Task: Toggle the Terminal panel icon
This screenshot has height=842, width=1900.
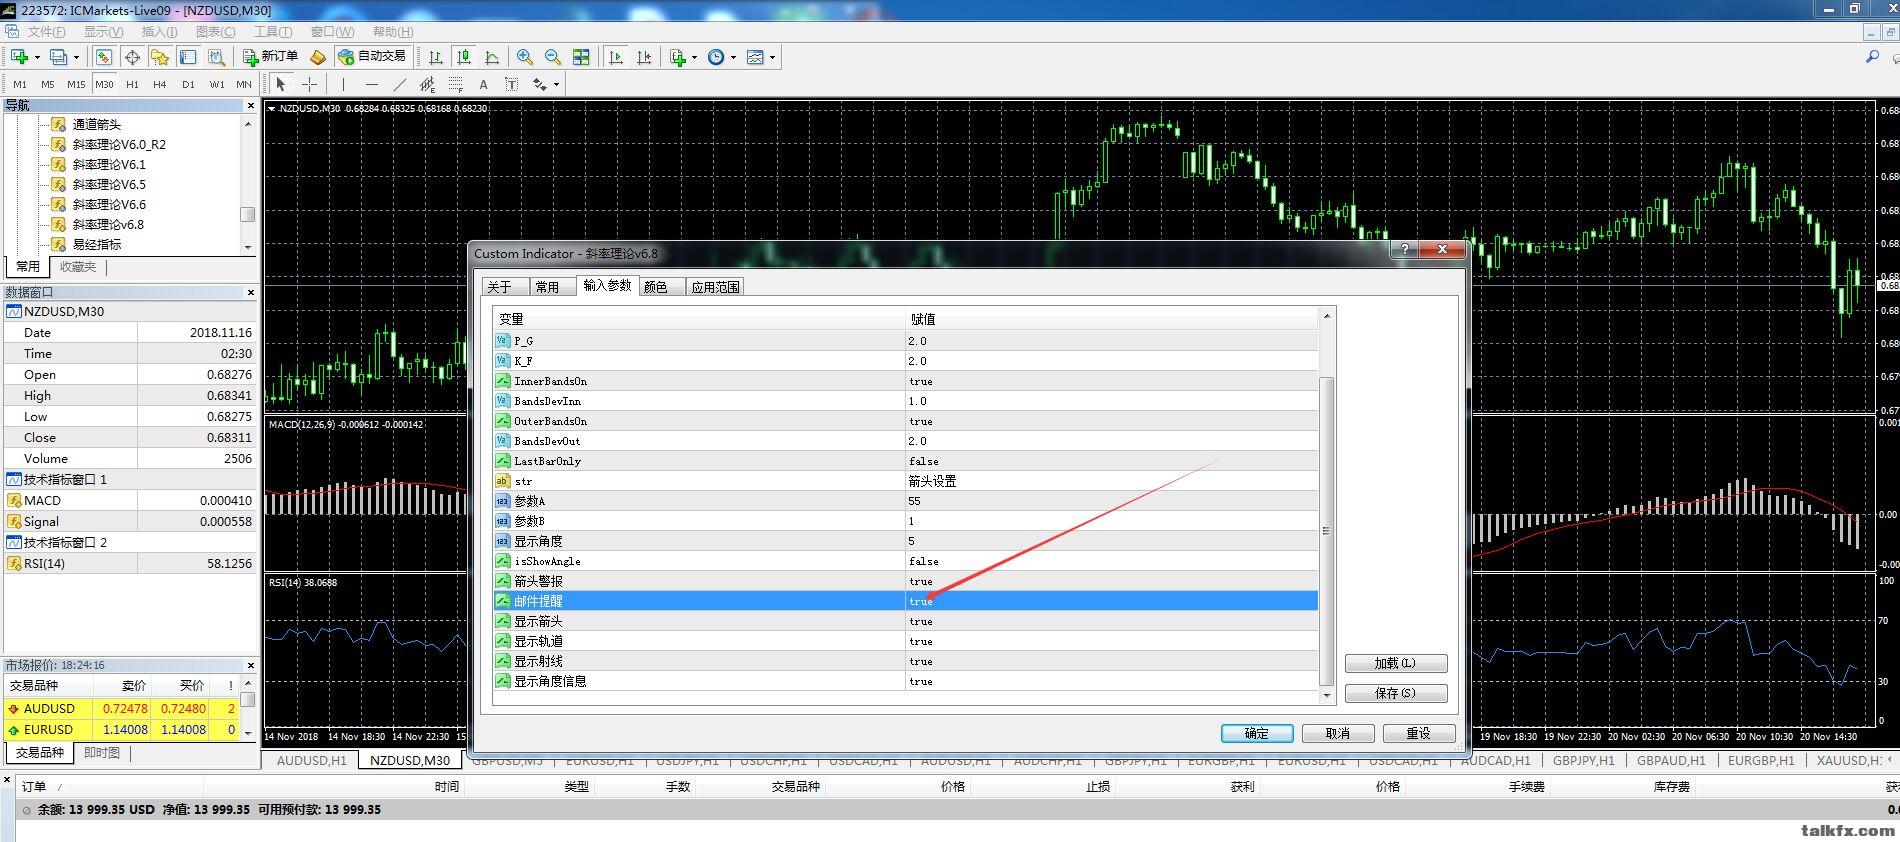Action: (x=188, y=57)
